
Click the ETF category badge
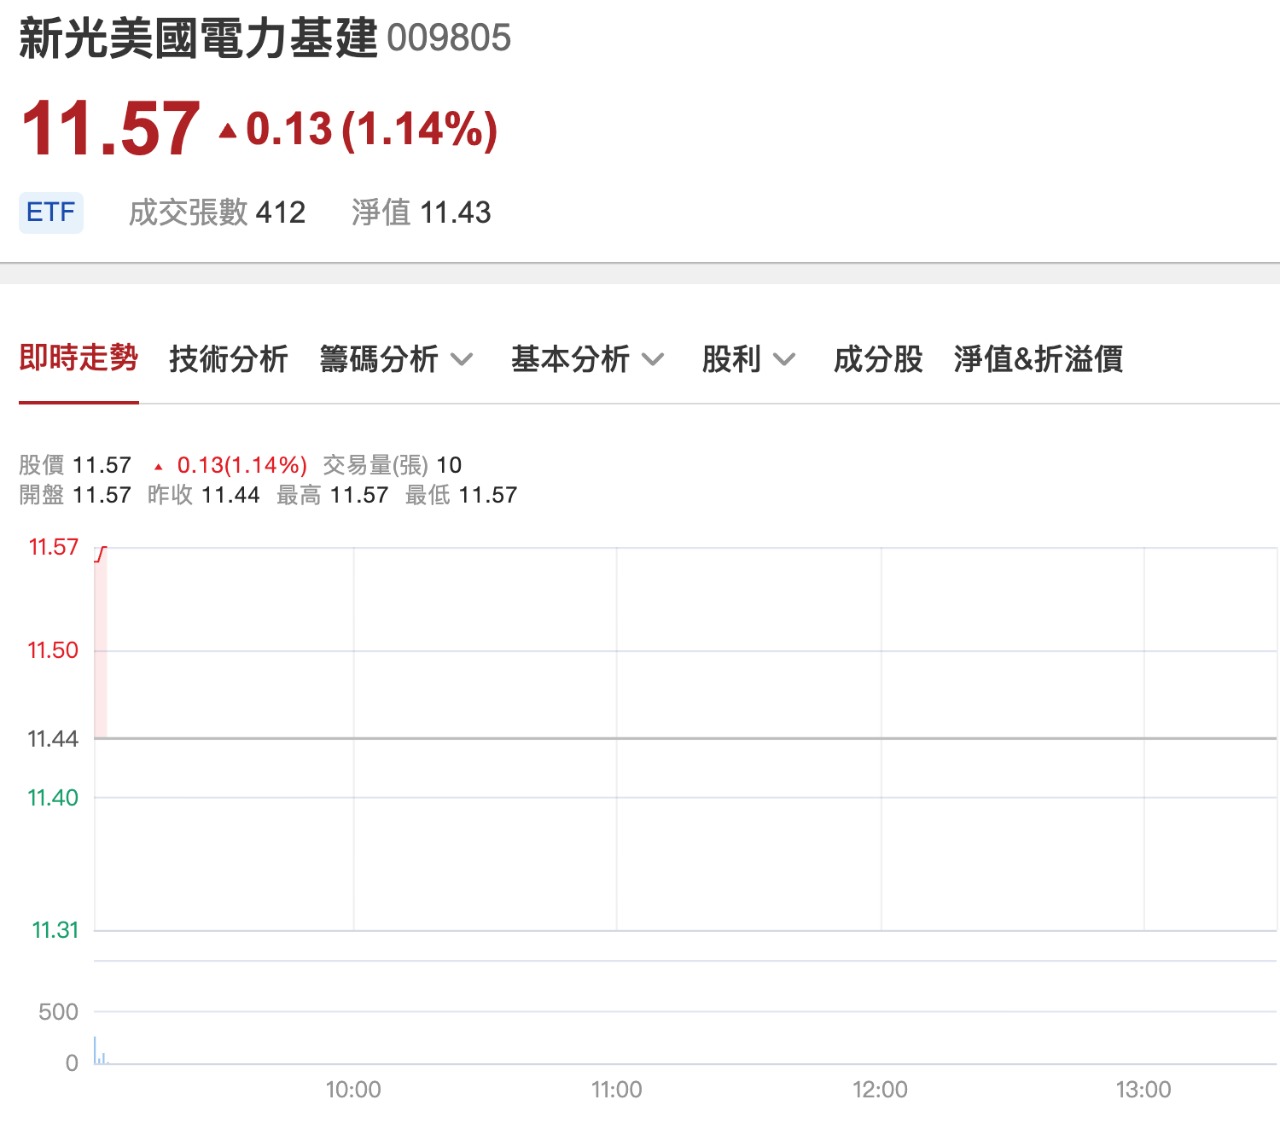click(x=50, y=212)
